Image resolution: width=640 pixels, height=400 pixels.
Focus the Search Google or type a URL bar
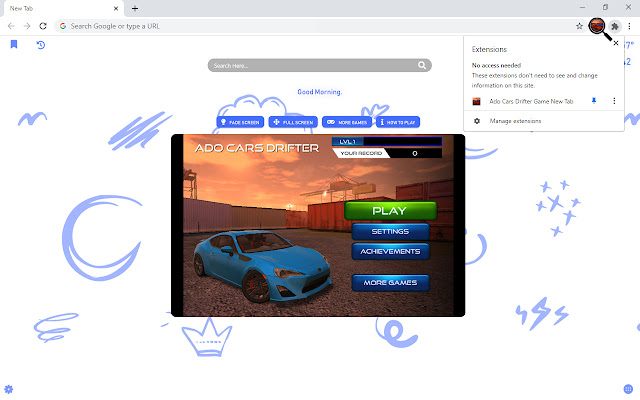point(318,26)
